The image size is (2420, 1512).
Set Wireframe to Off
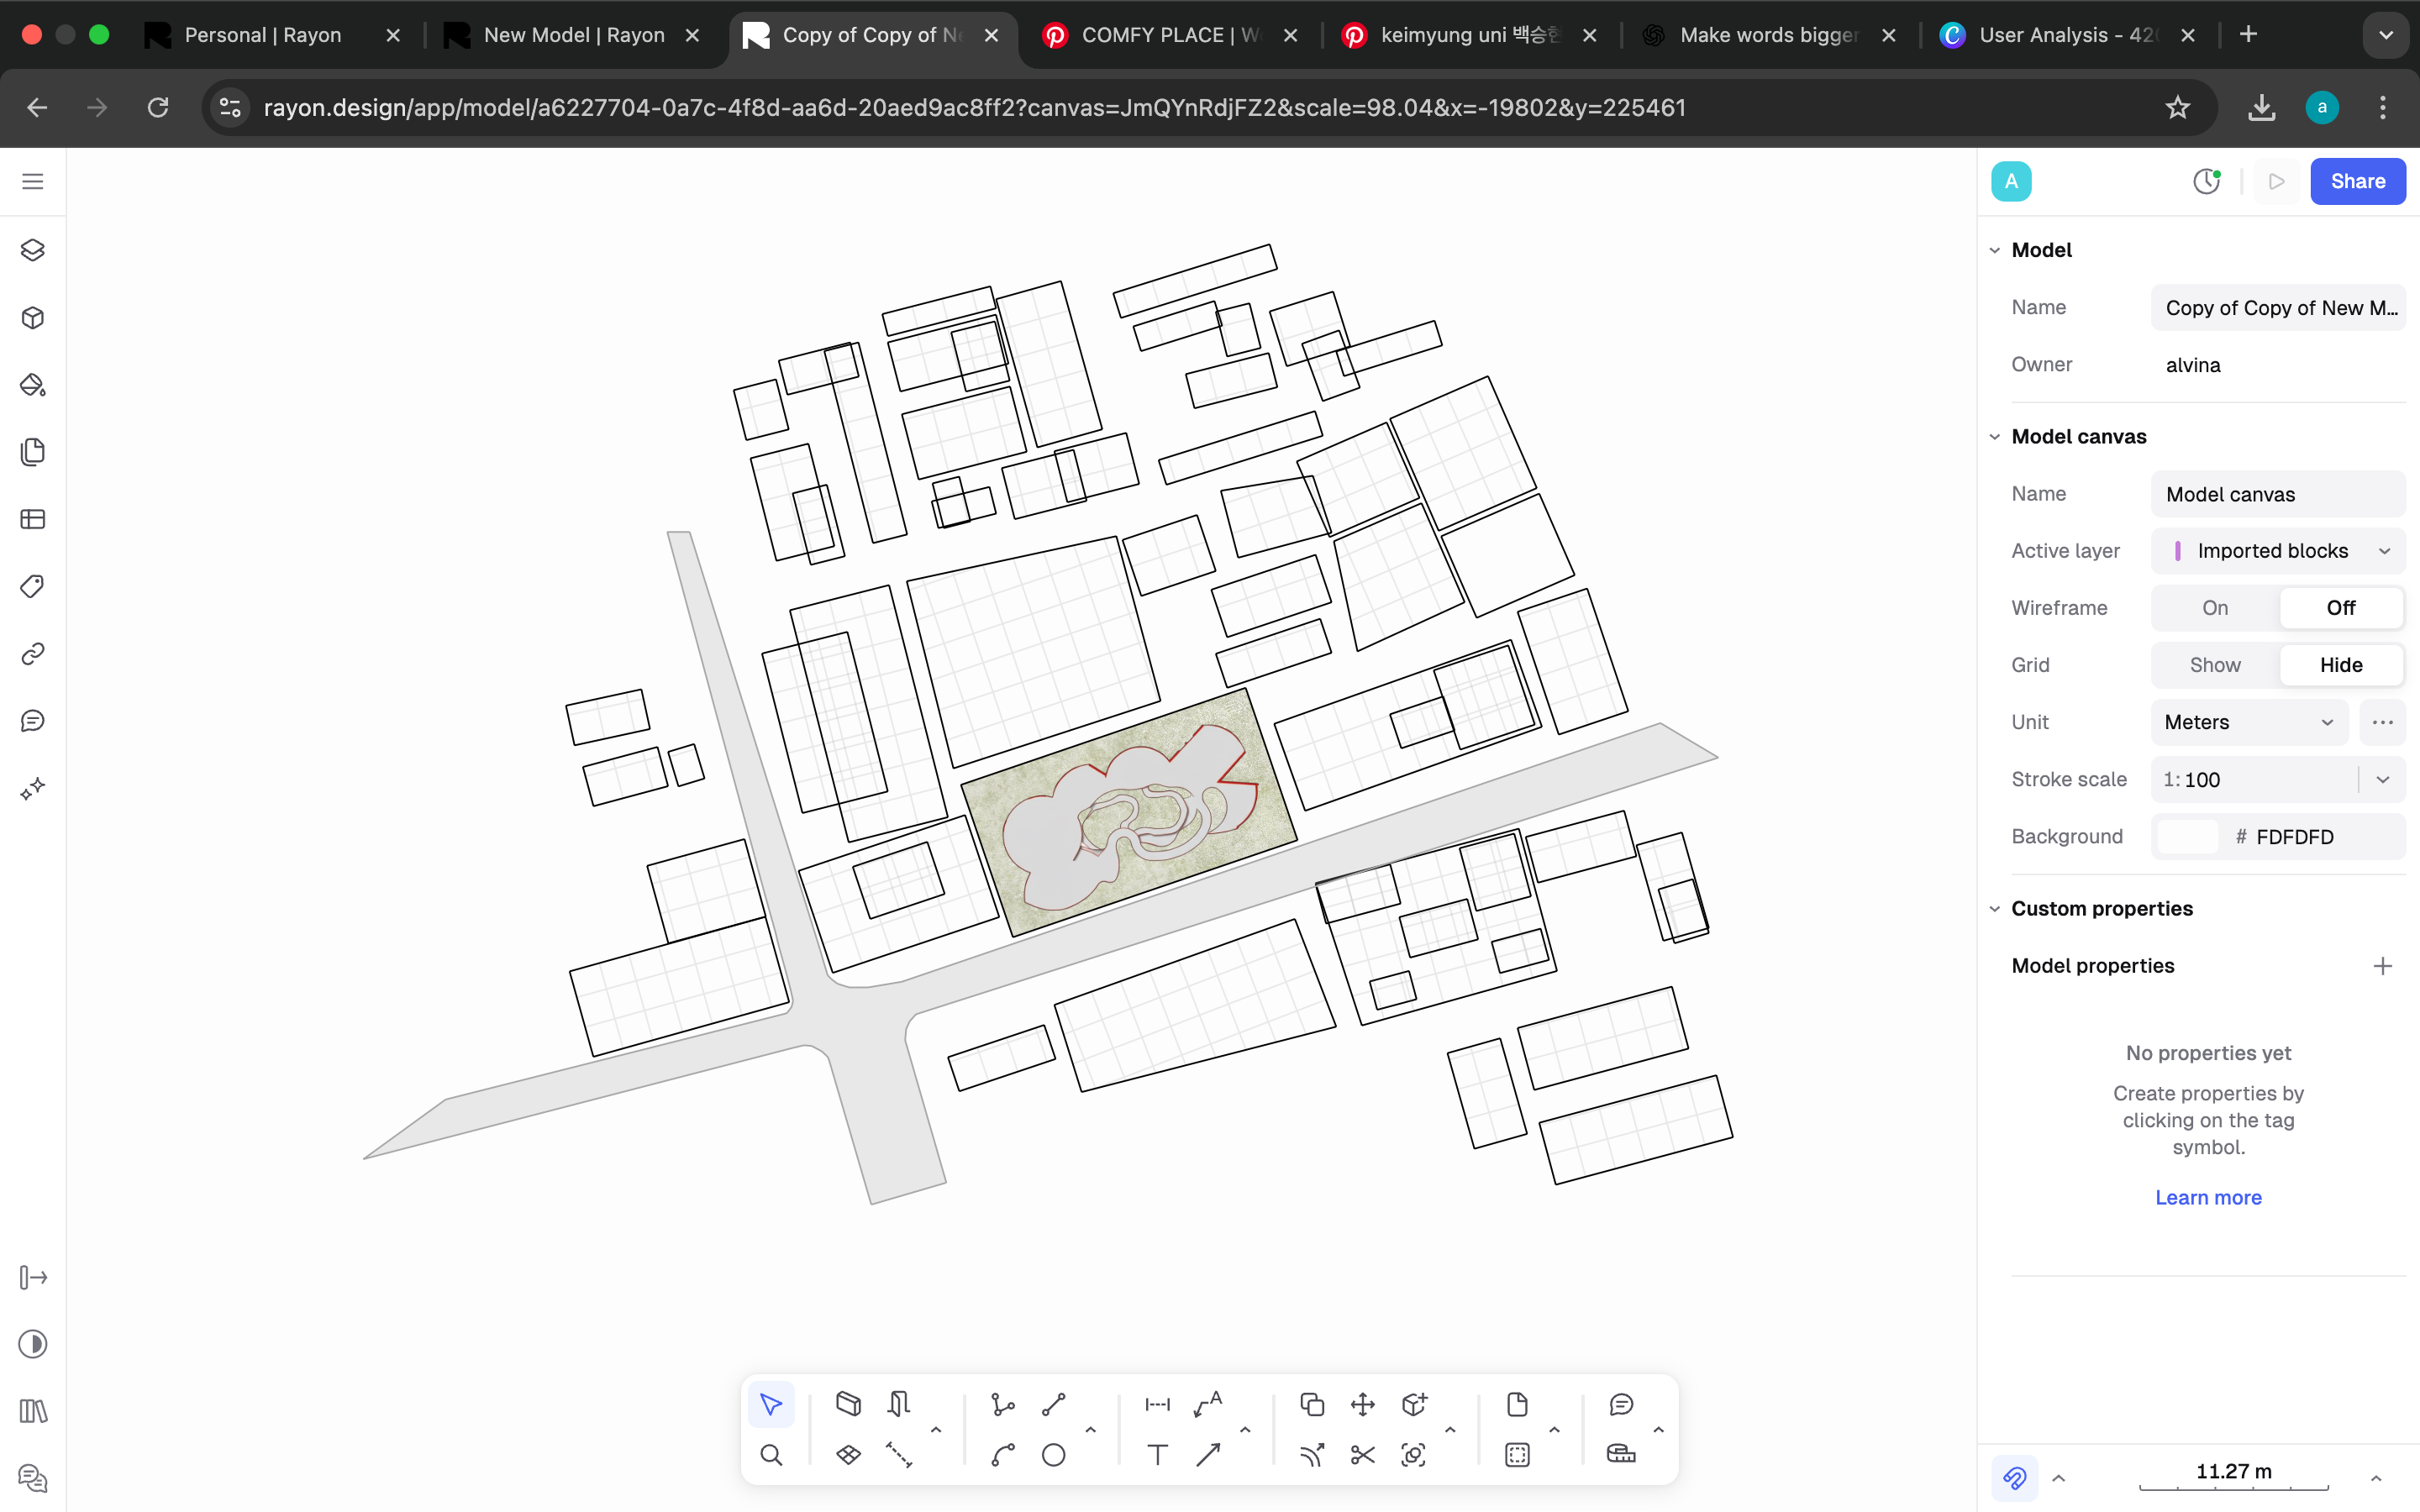pos(2340,608)
